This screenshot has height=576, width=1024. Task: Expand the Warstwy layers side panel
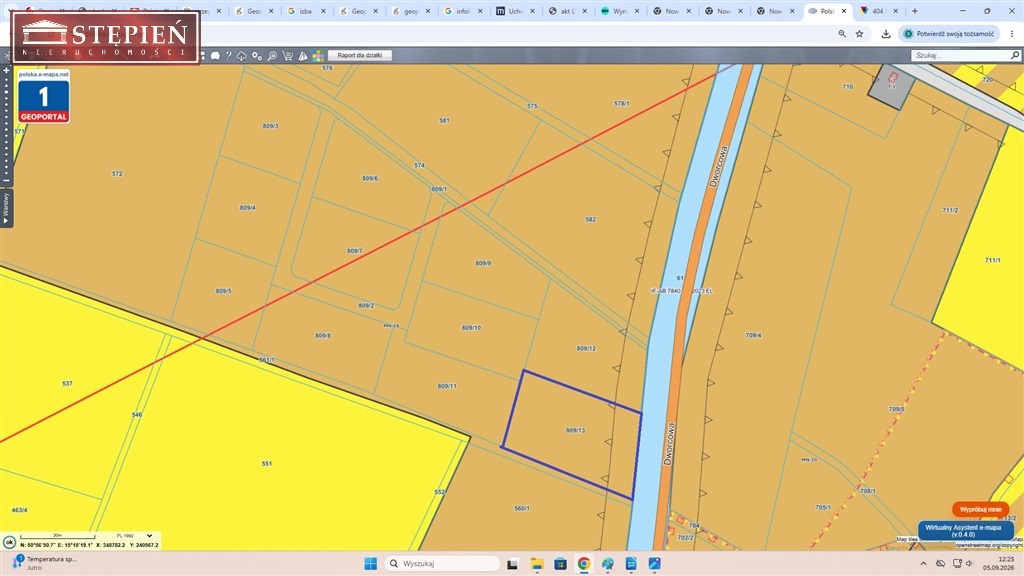(6, 208)
